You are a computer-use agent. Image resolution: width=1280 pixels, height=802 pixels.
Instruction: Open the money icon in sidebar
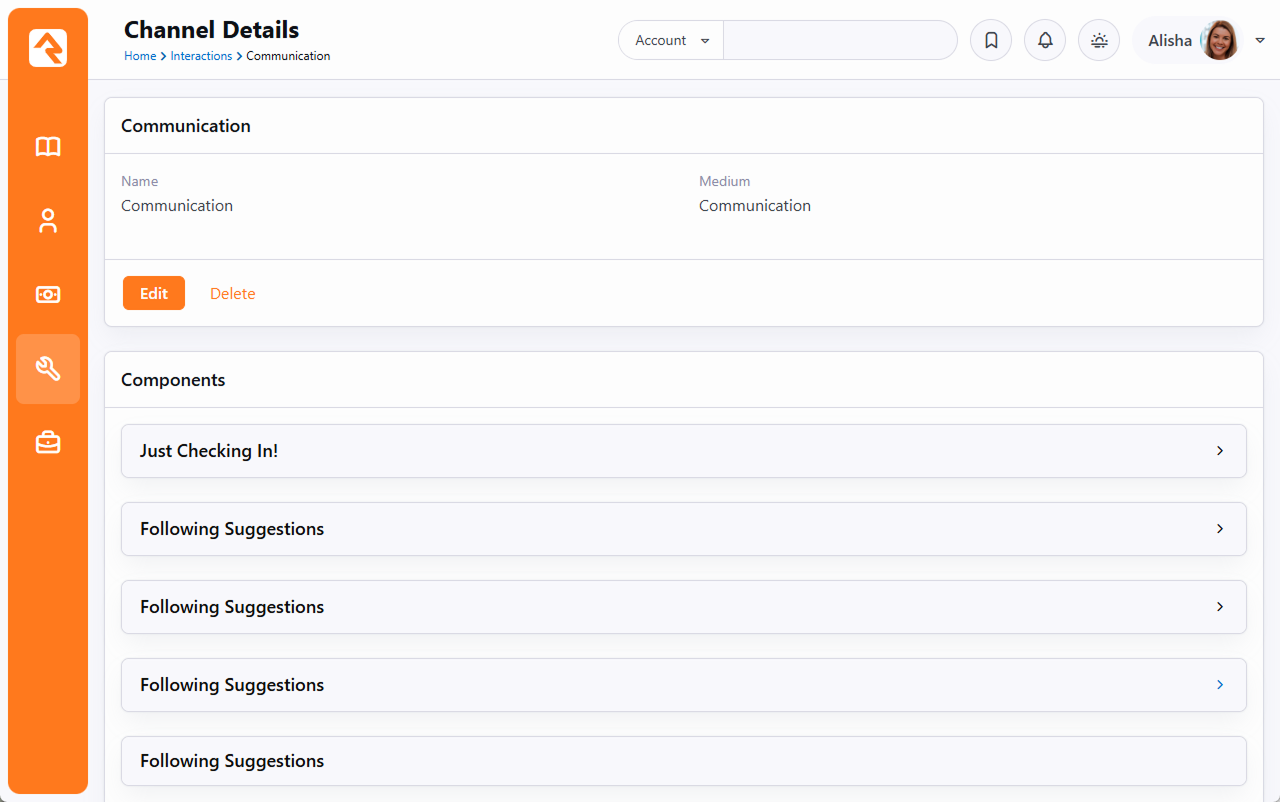coord(48,295)
